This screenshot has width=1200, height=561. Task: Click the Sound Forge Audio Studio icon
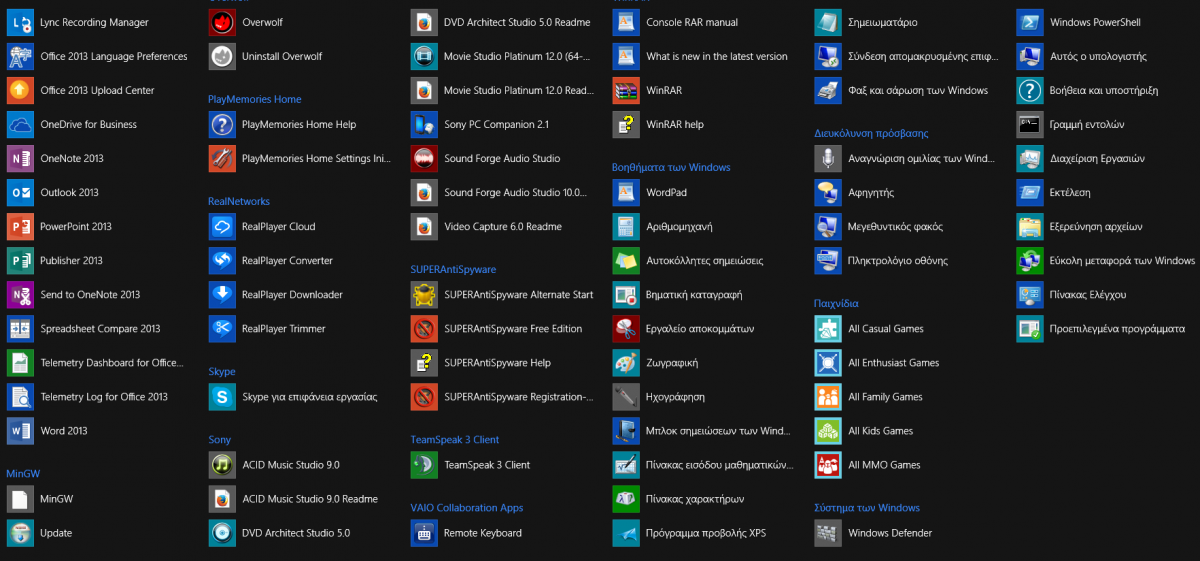[424, 158]
